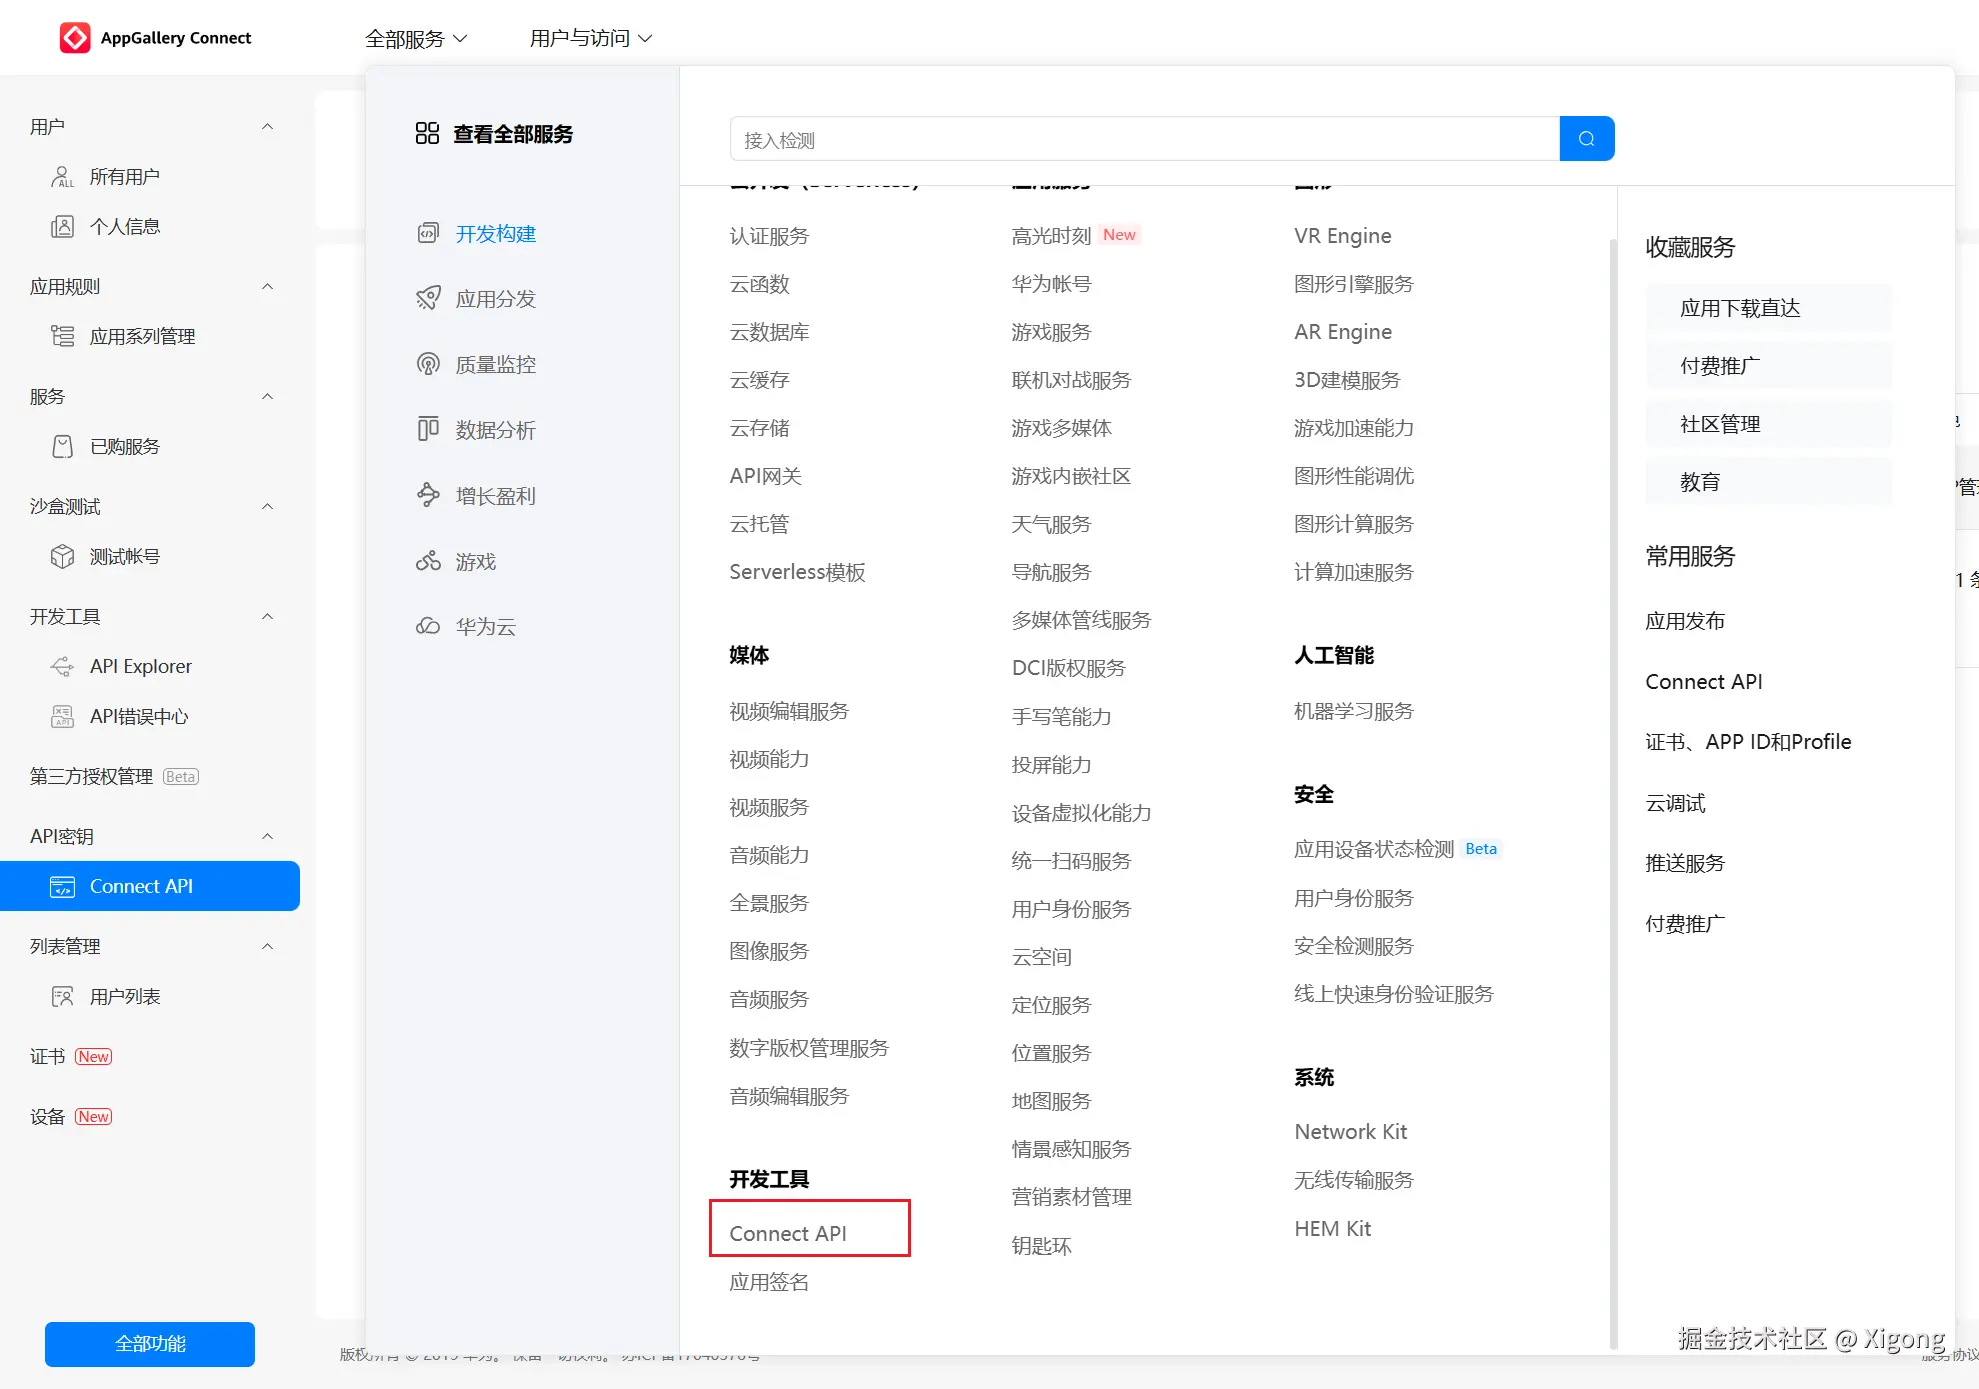
Task: Click the blue search magnifier button
Action: tap(1586, 139)
